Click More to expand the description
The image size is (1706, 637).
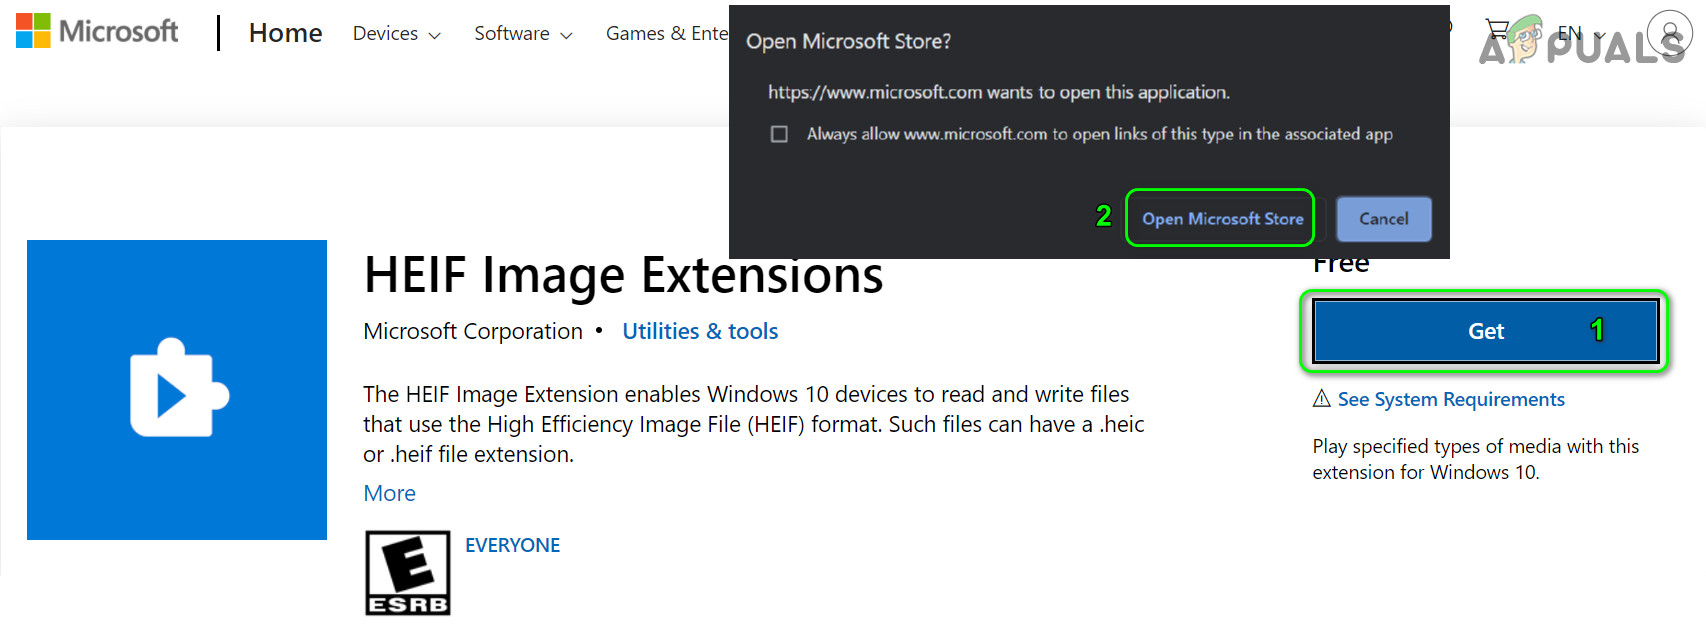pos(389,493)
